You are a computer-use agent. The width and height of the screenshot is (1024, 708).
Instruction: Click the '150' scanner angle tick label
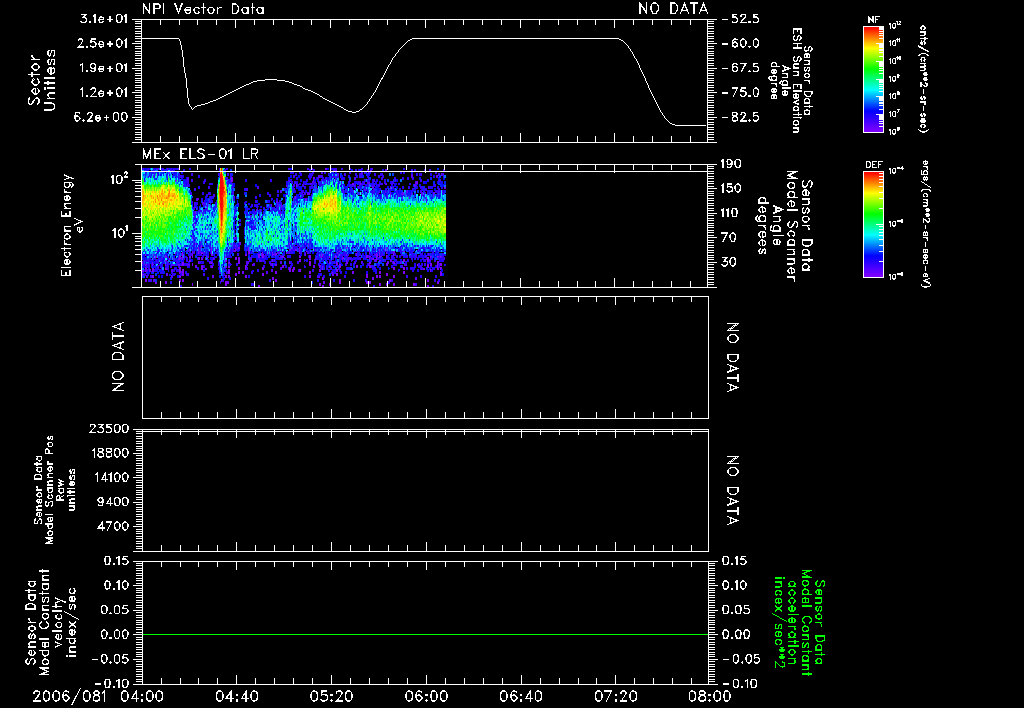730,189
